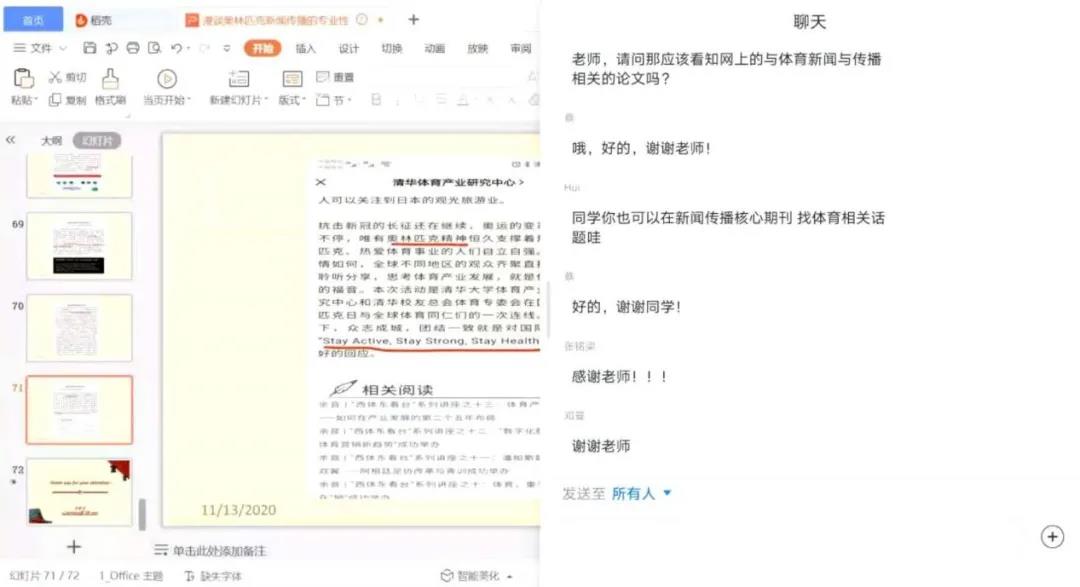Start slideshow from current slide (当页开始)

click(x=167, y=79)
